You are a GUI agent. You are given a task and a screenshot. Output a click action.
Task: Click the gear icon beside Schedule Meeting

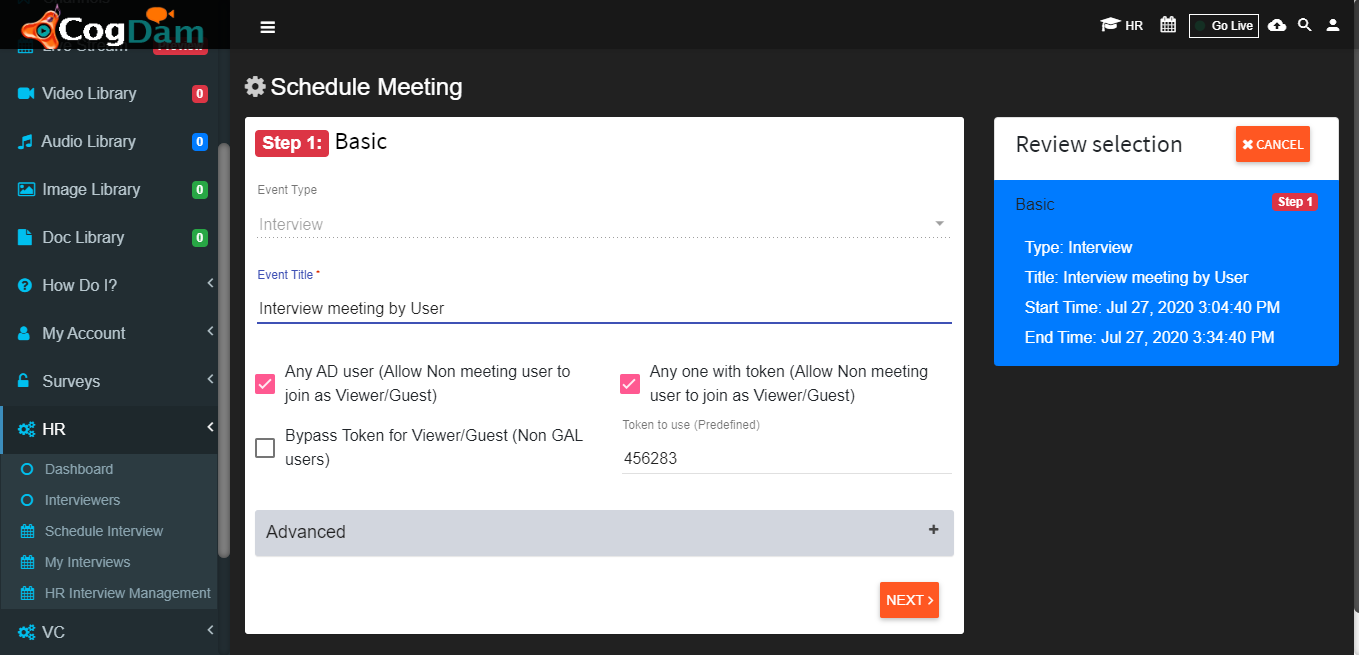pos(255,87)
